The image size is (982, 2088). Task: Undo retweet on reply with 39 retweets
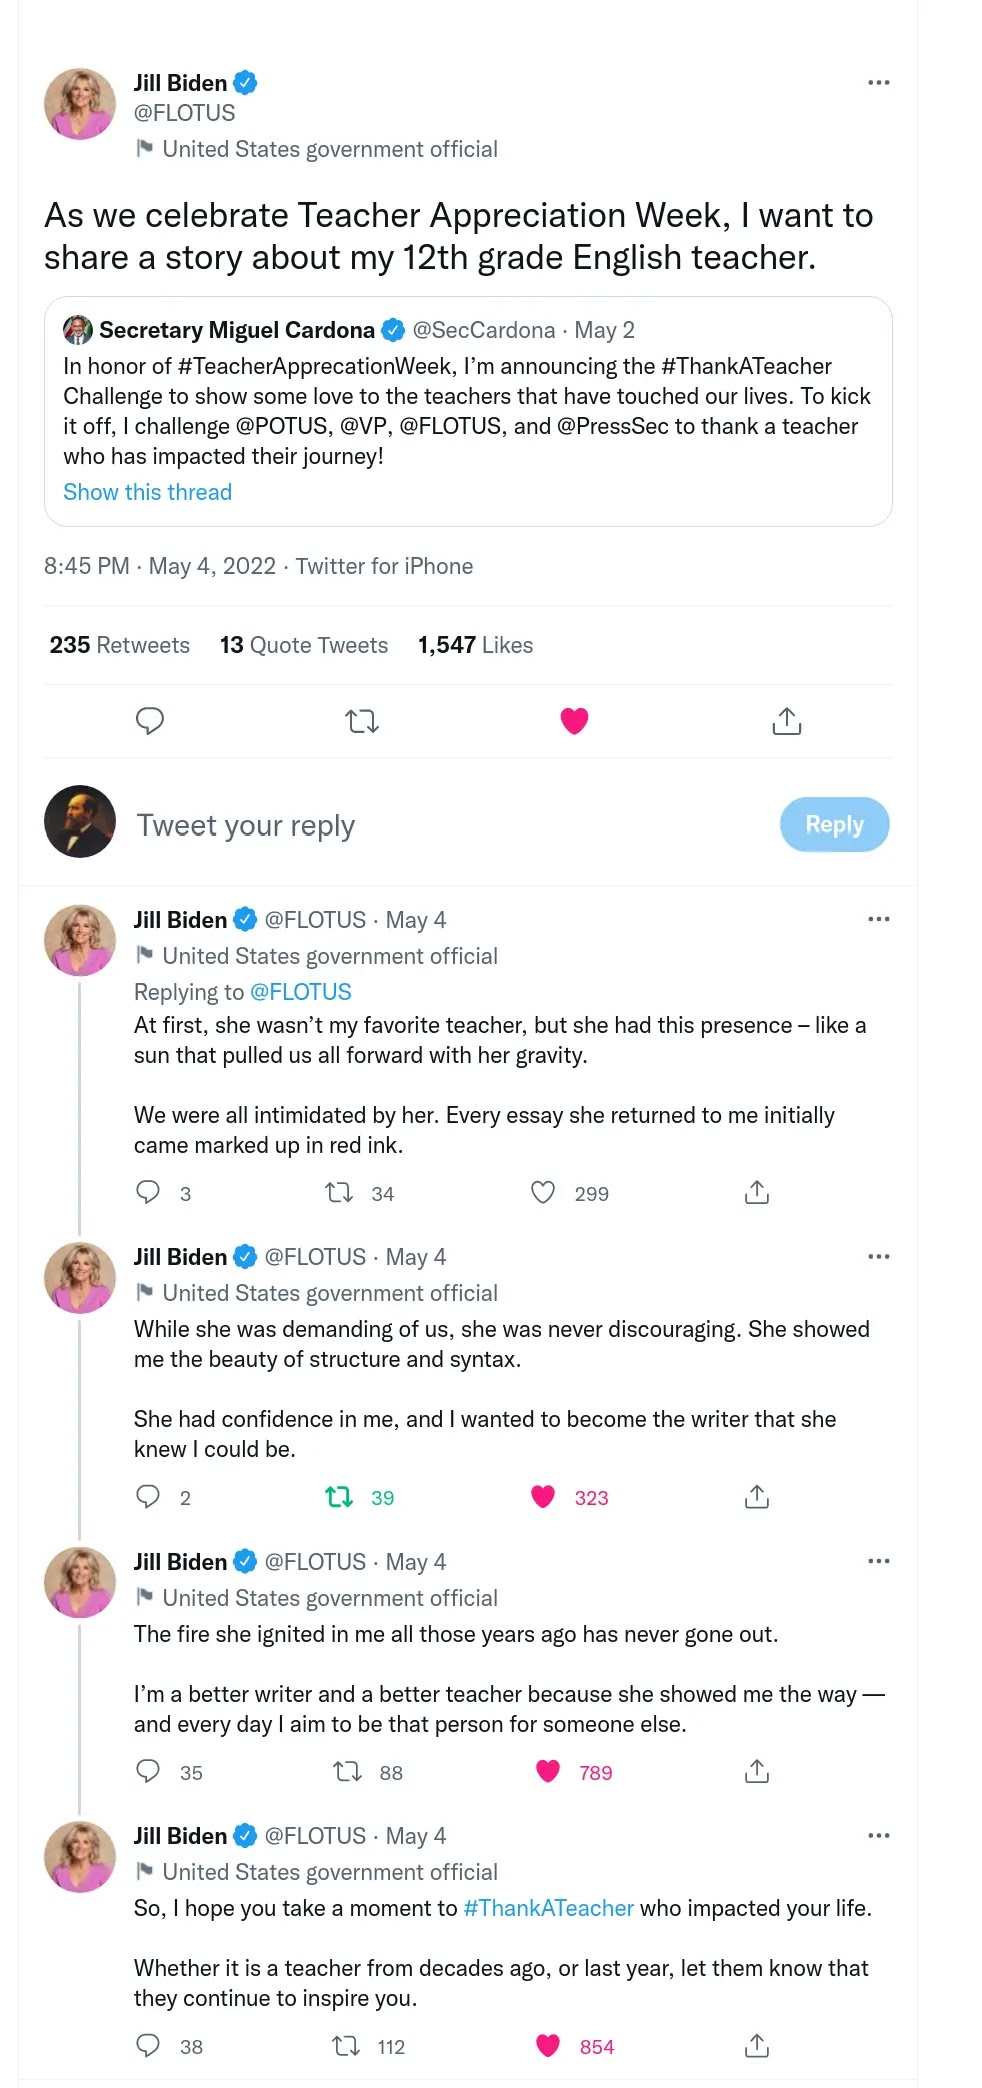(x=339, y=1497)
